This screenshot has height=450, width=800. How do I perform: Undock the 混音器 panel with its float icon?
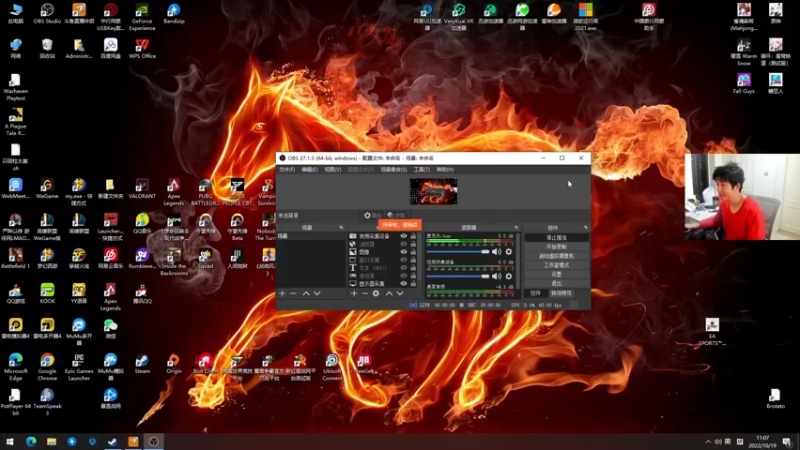pyautogui.click(x=516, y=228)
